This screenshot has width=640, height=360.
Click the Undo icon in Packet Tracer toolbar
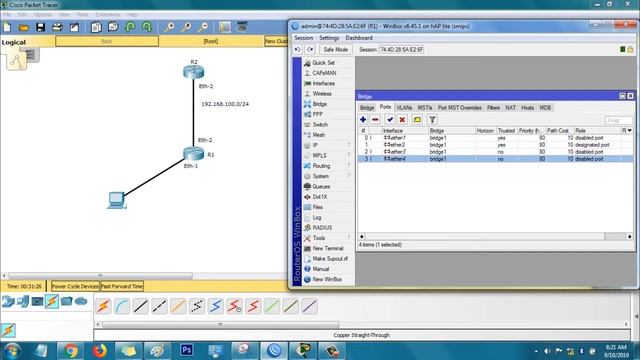[130, 27]
